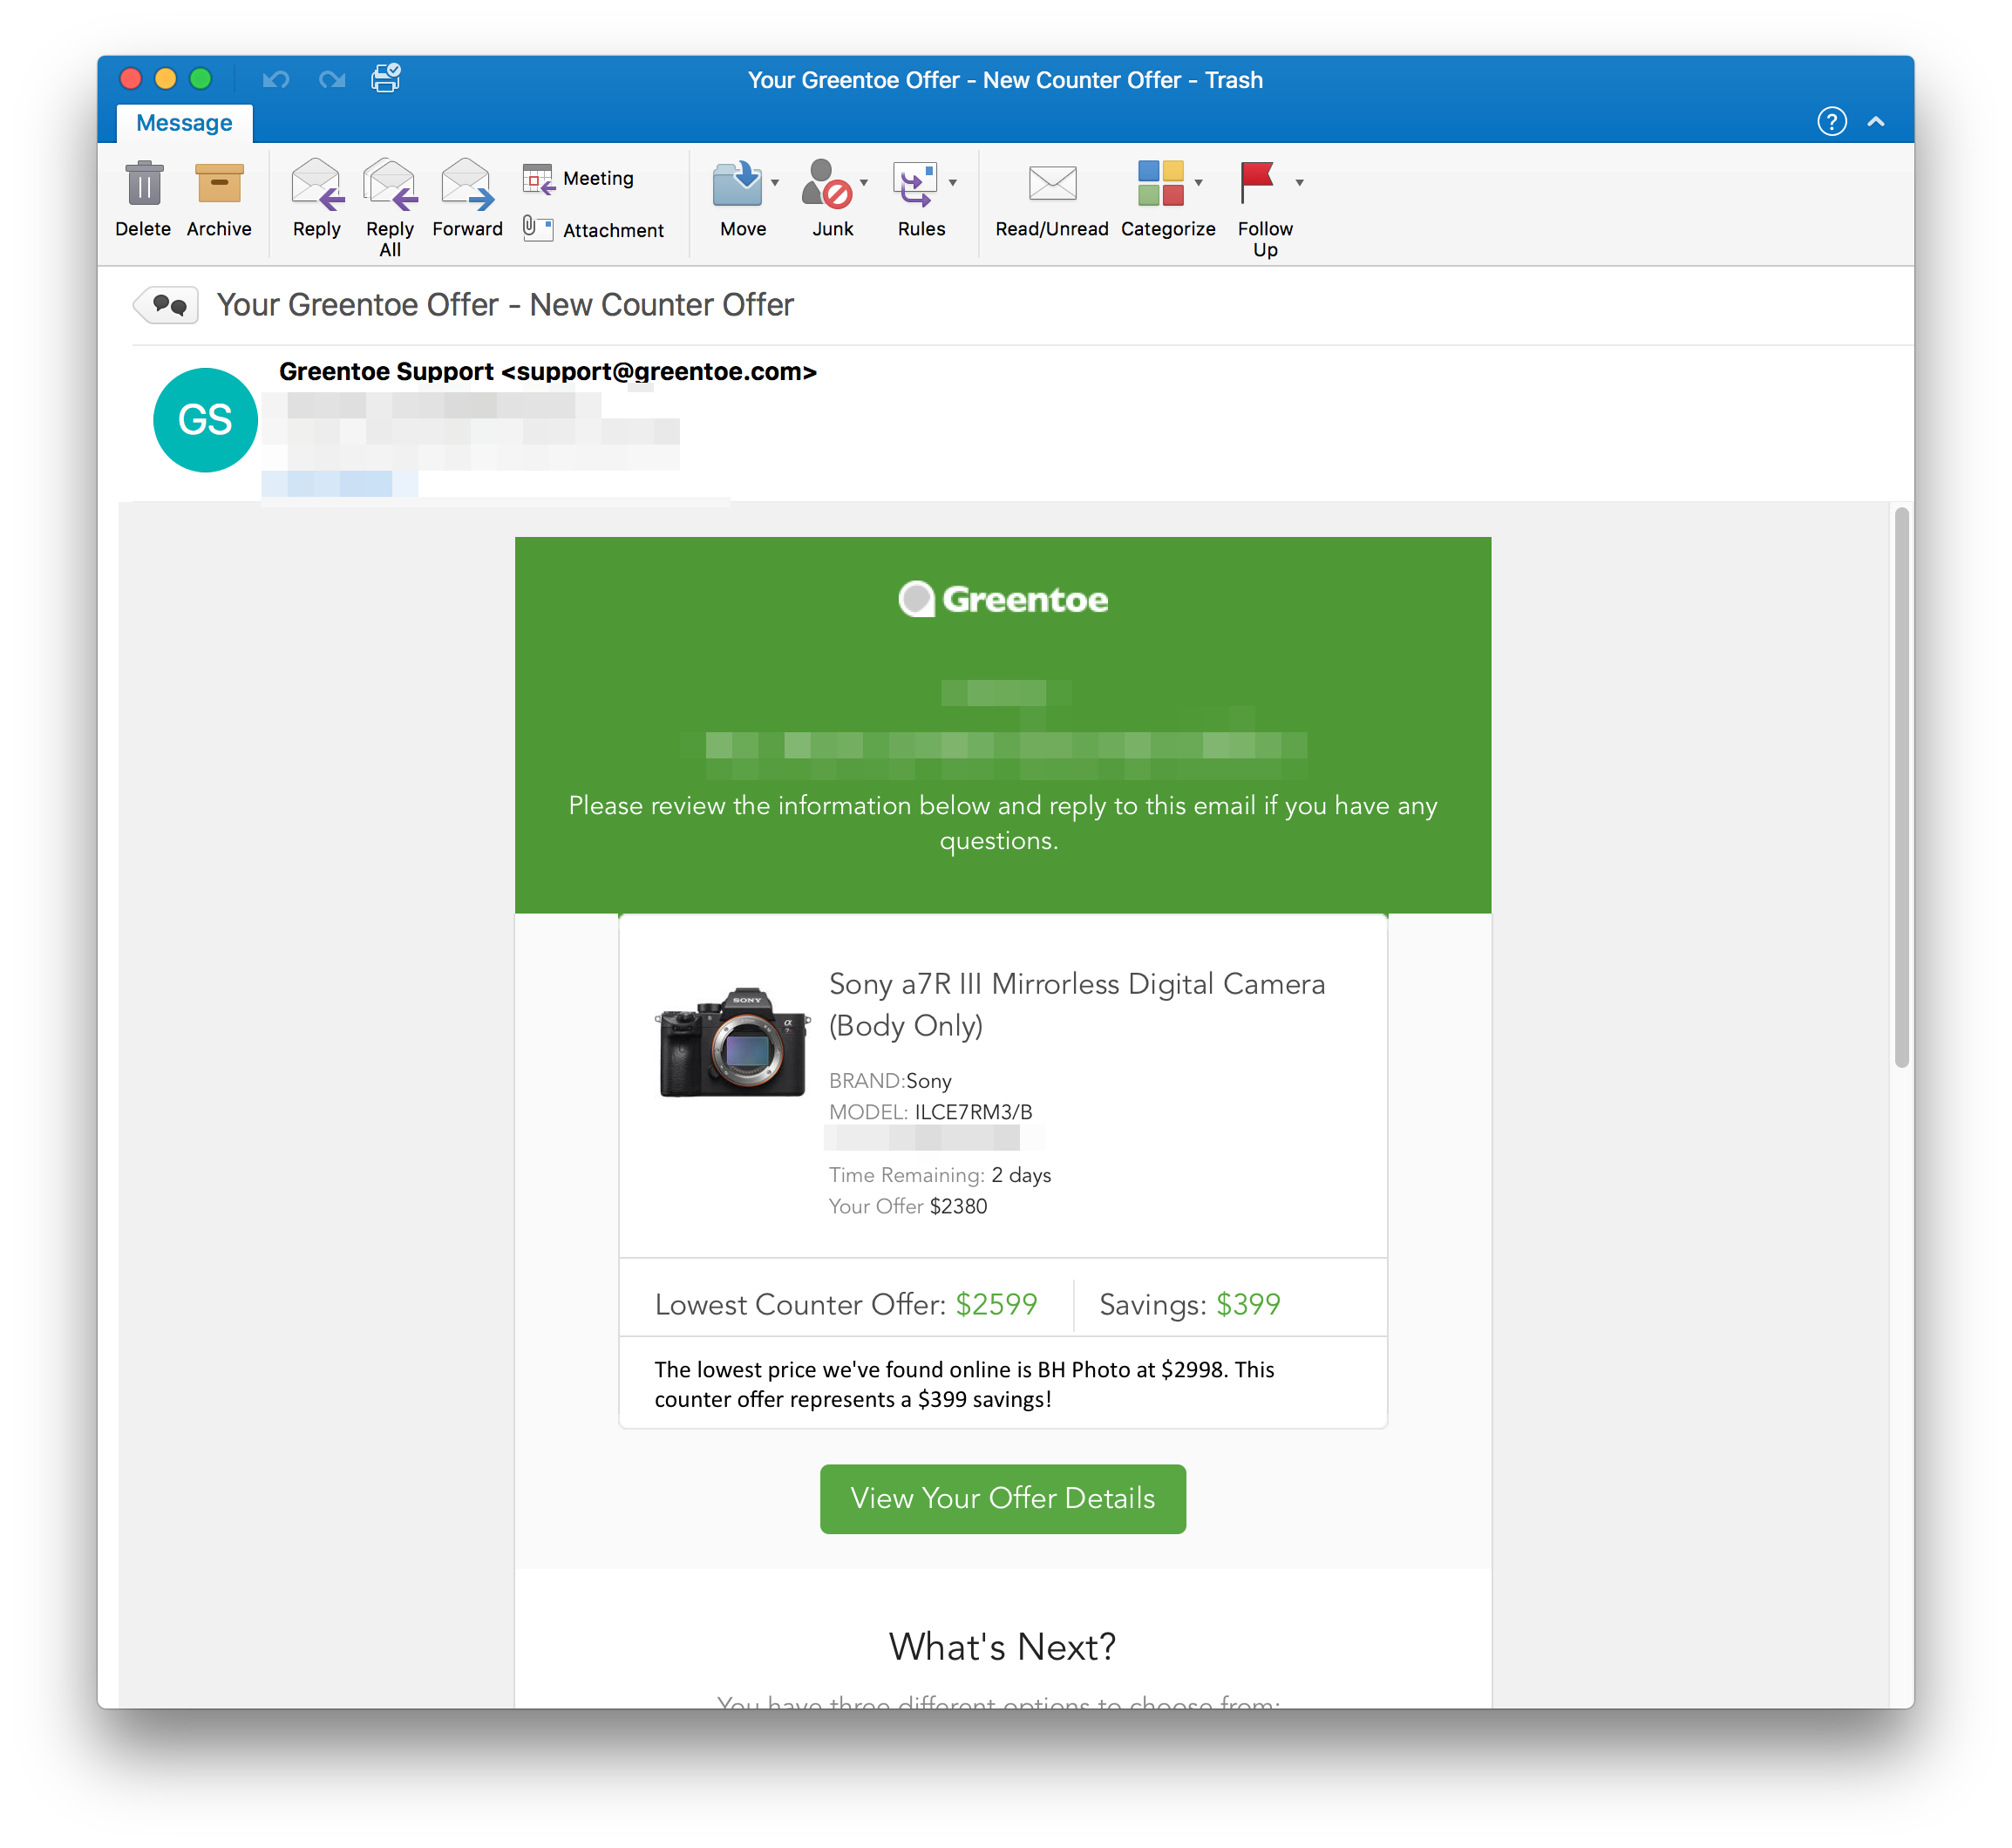Archive this message with the Archive icon
The image size is (2012, 1848).
pos(219,185)
